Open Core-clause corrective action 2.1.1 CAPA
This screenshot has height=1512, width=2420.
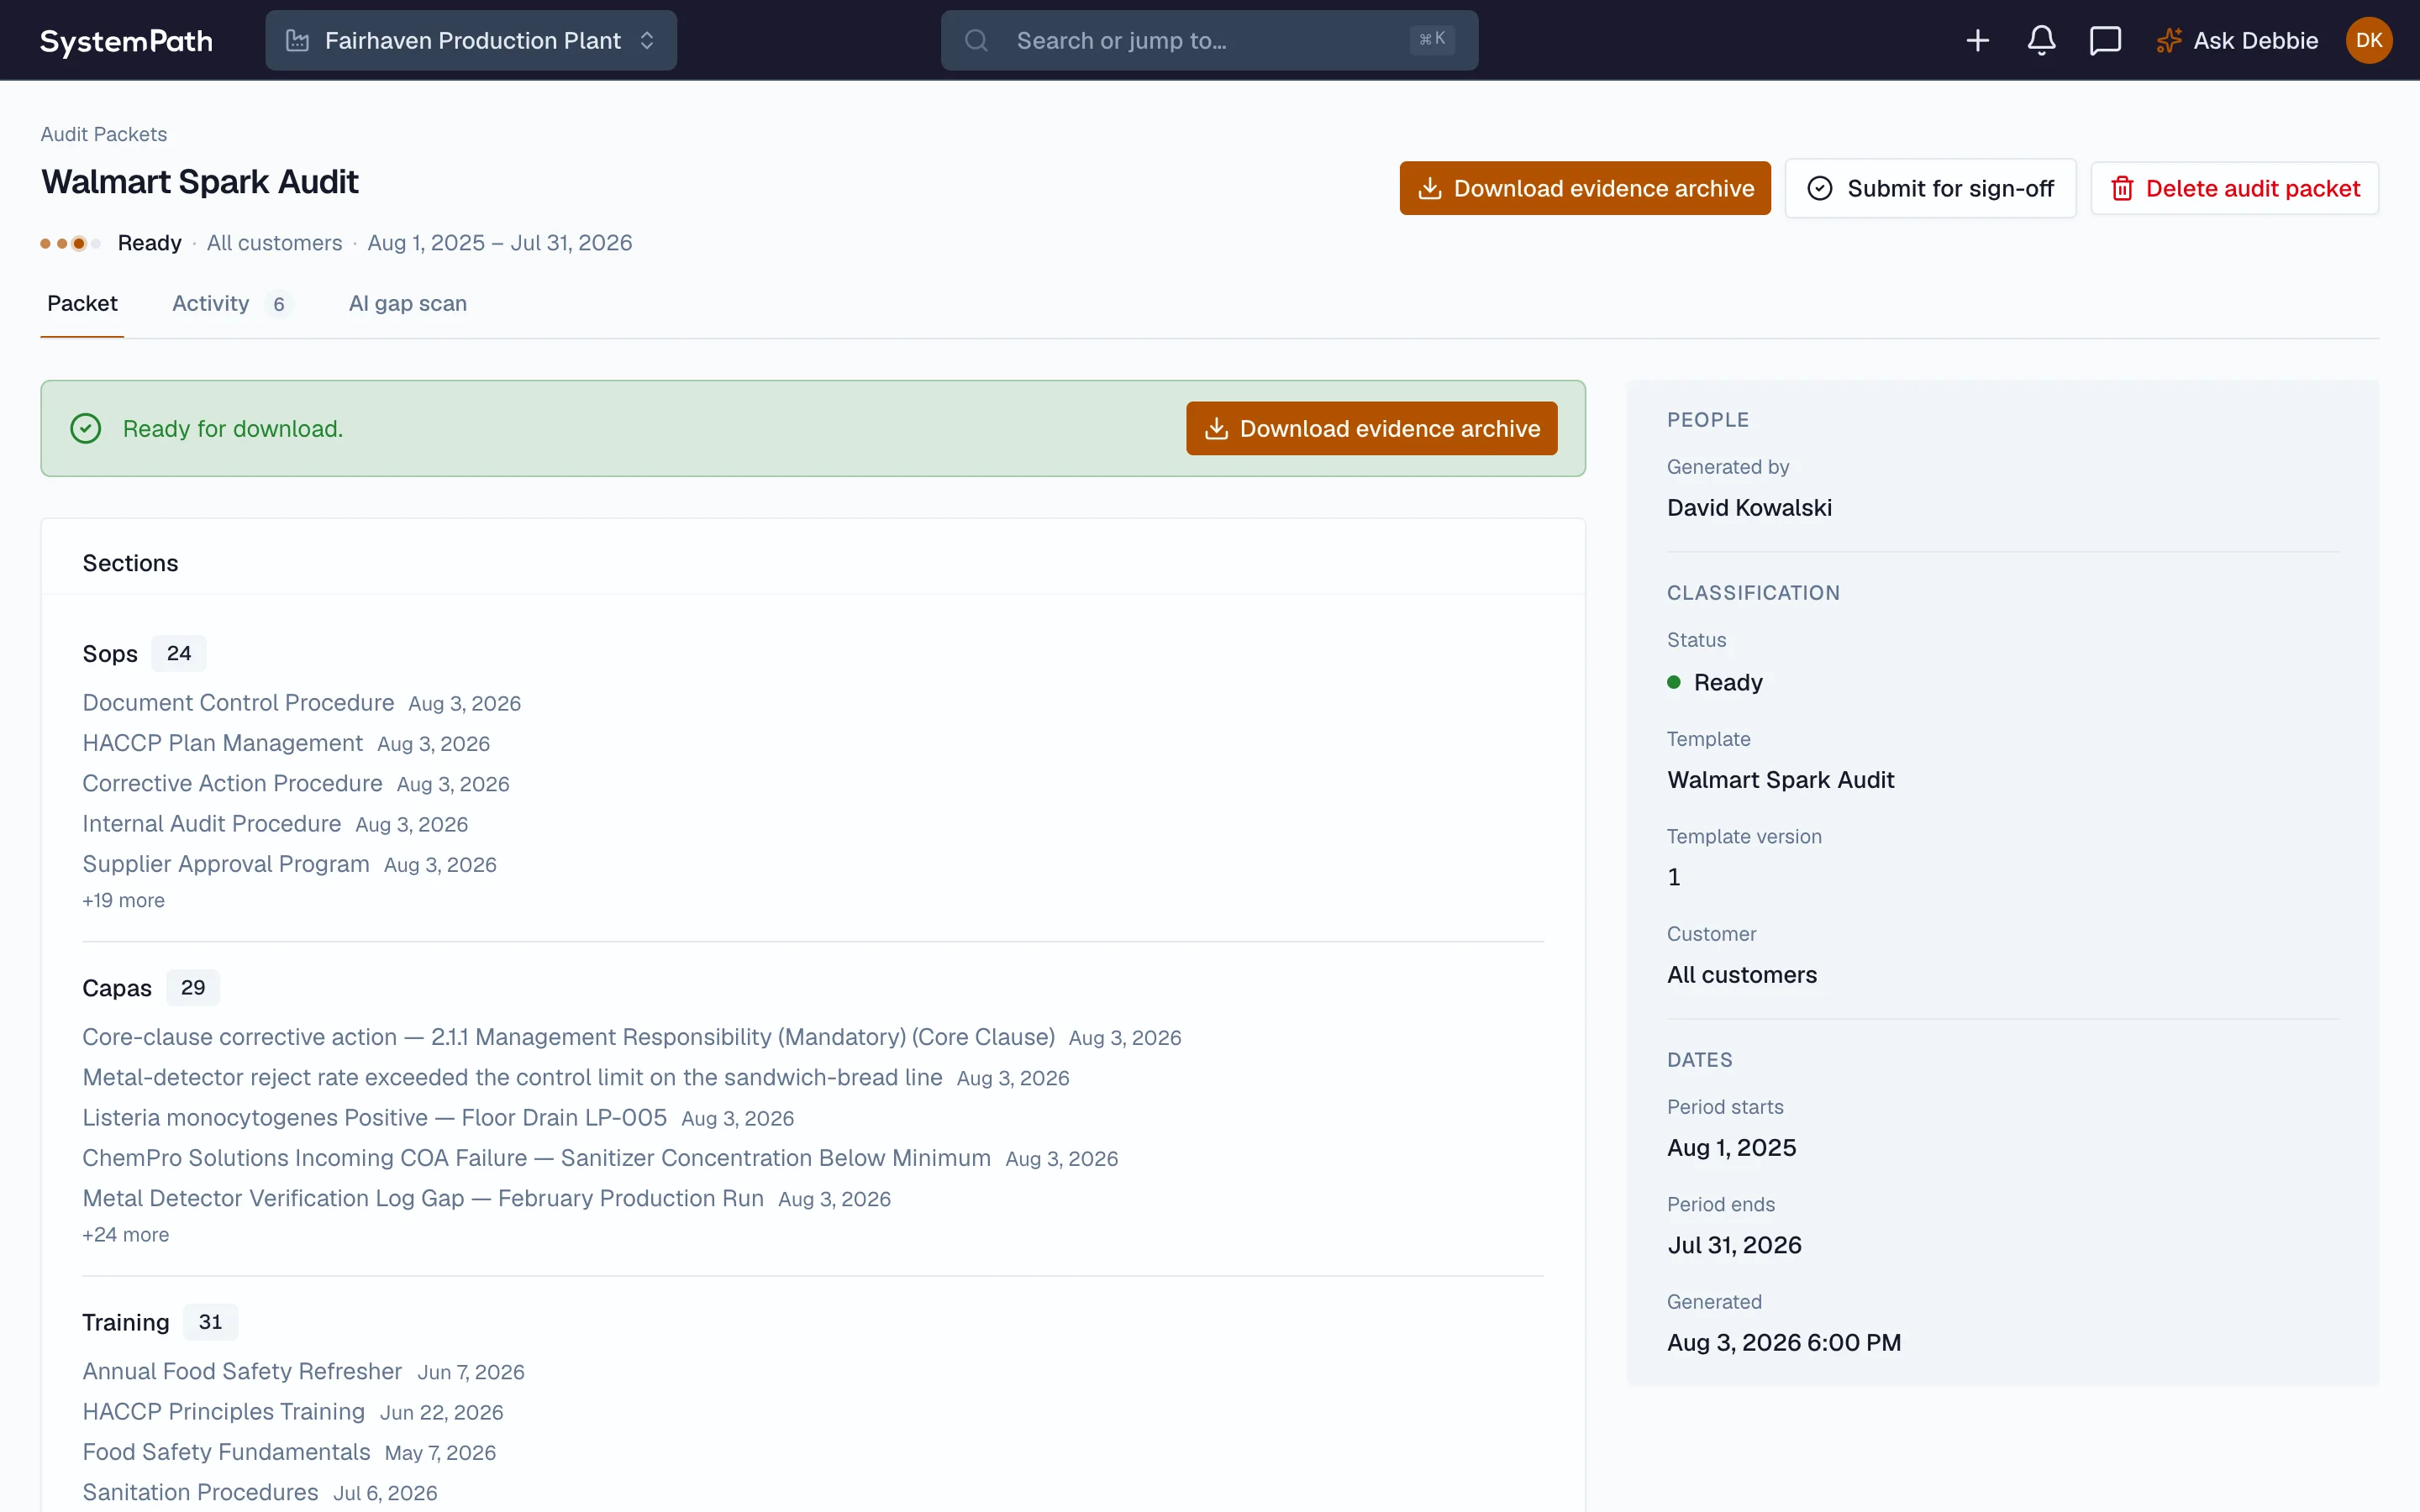point(568,1037)
